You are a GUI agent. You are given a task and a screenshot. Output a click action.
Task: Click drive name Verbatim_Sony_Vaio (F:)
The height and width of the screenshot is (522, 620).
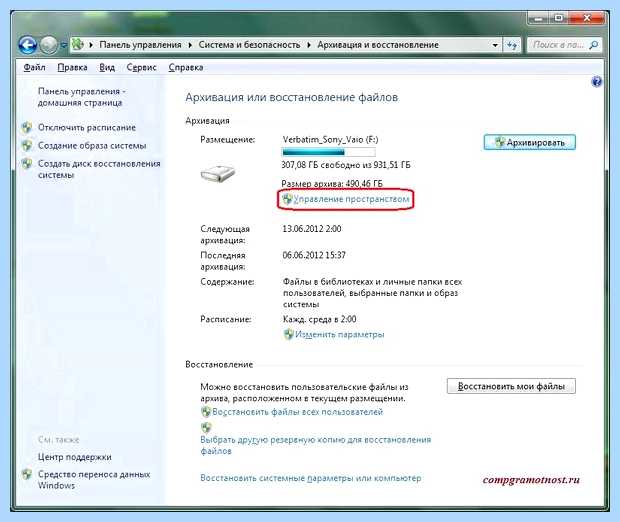[331, 140]
